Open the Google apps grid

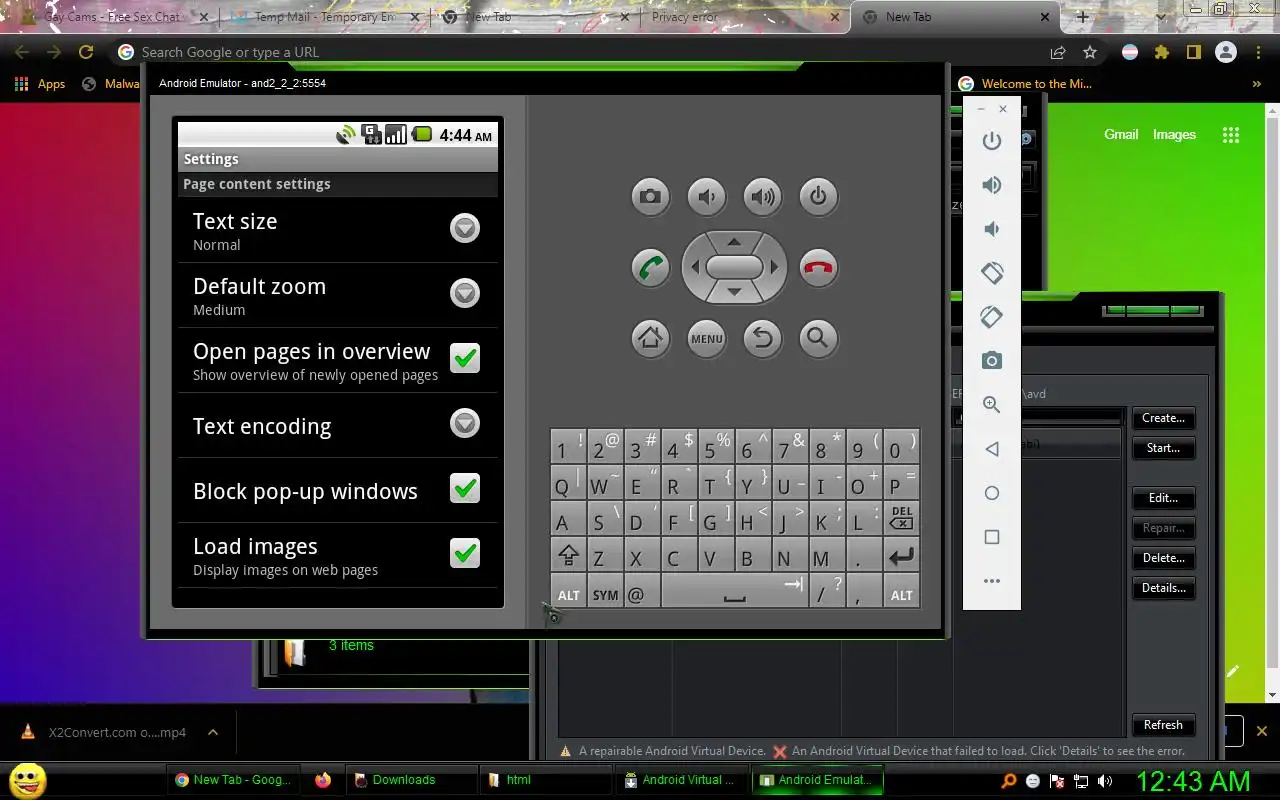pyautogui.click(x=1231, y=135)
